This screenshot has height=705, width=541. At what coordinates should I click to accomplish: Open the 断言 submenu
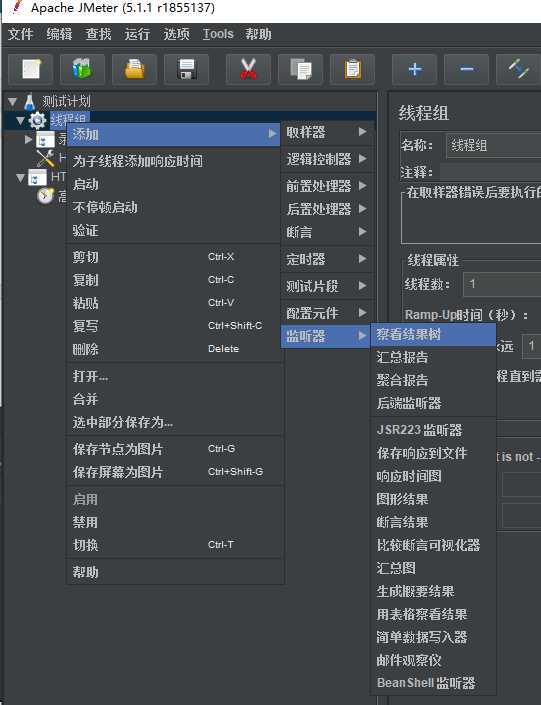point(326,232)
